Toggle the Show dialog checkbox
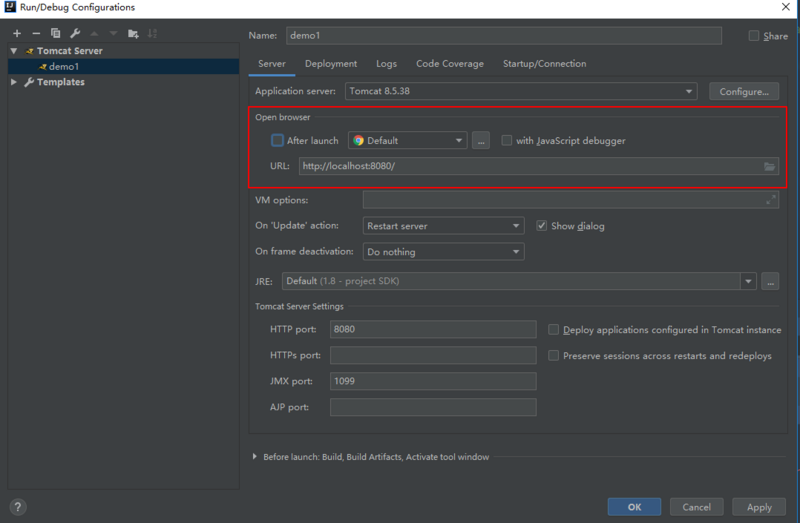 542,226
